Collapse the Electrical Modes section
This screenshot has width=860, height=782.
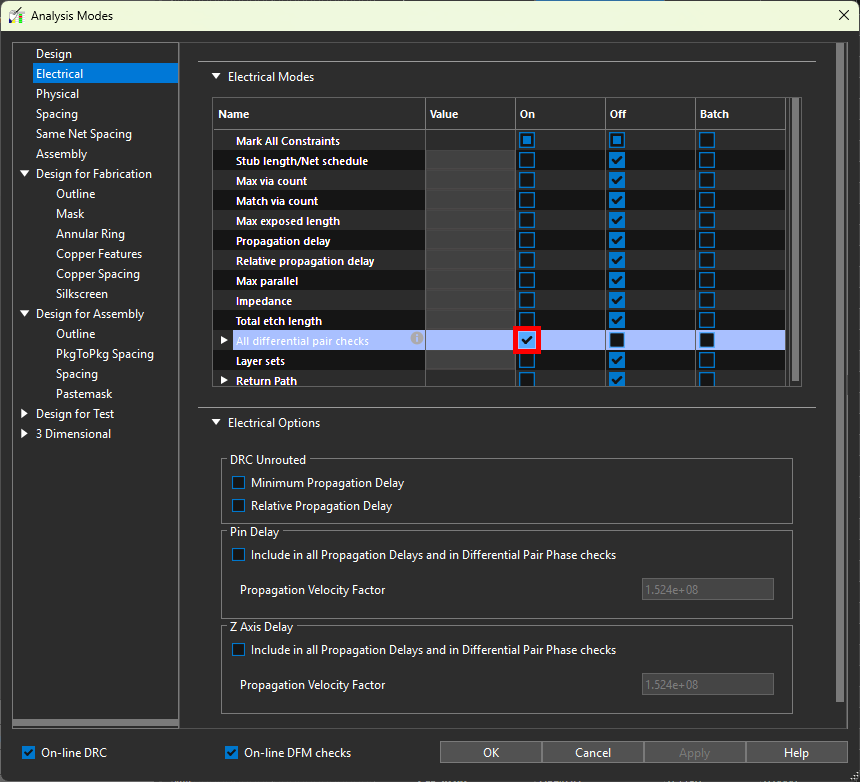[x=215, y=77]
